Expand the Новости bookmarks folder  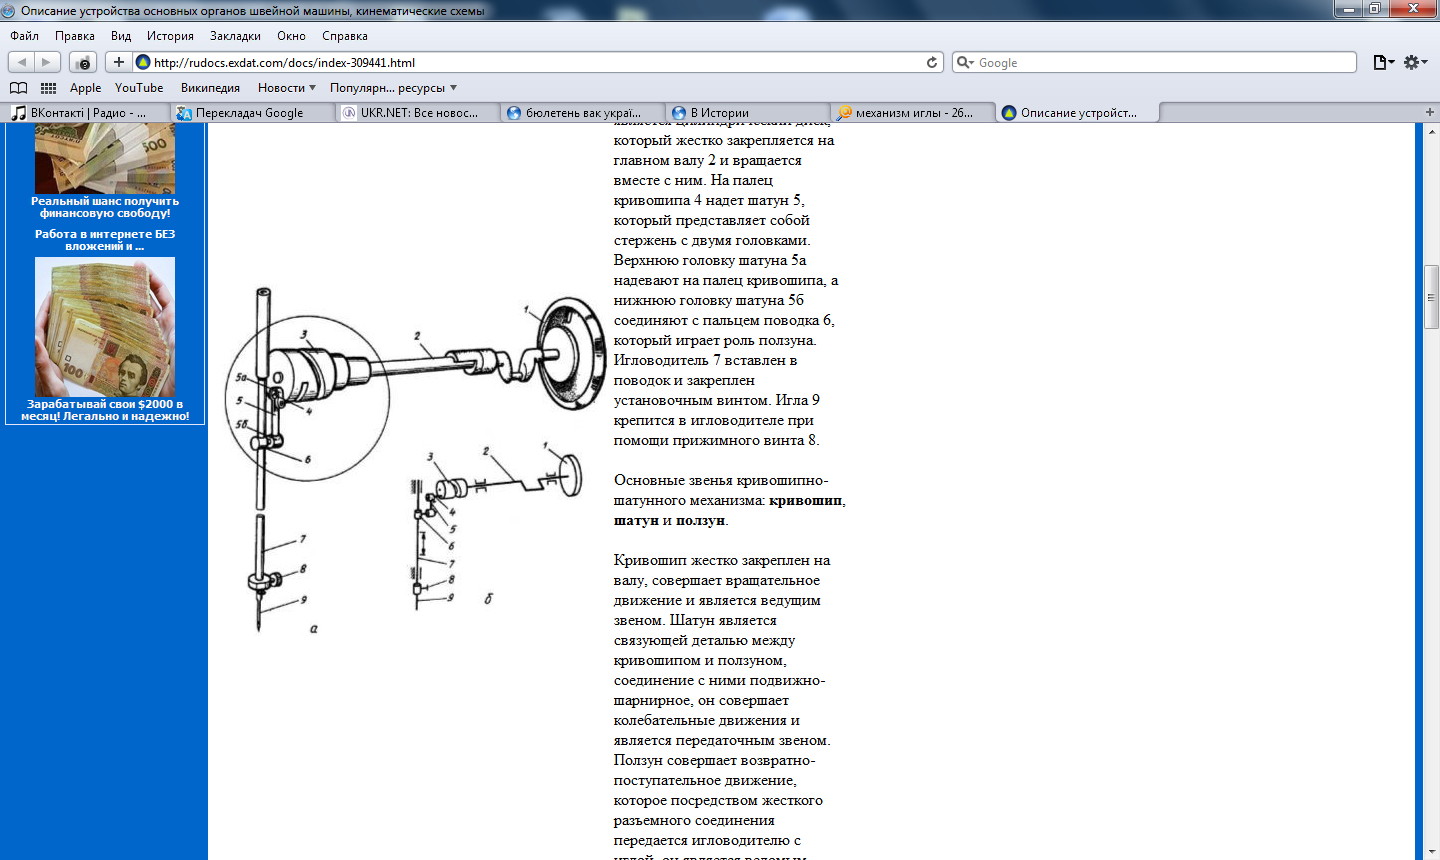pyautogui.click(x=287, y=88)
